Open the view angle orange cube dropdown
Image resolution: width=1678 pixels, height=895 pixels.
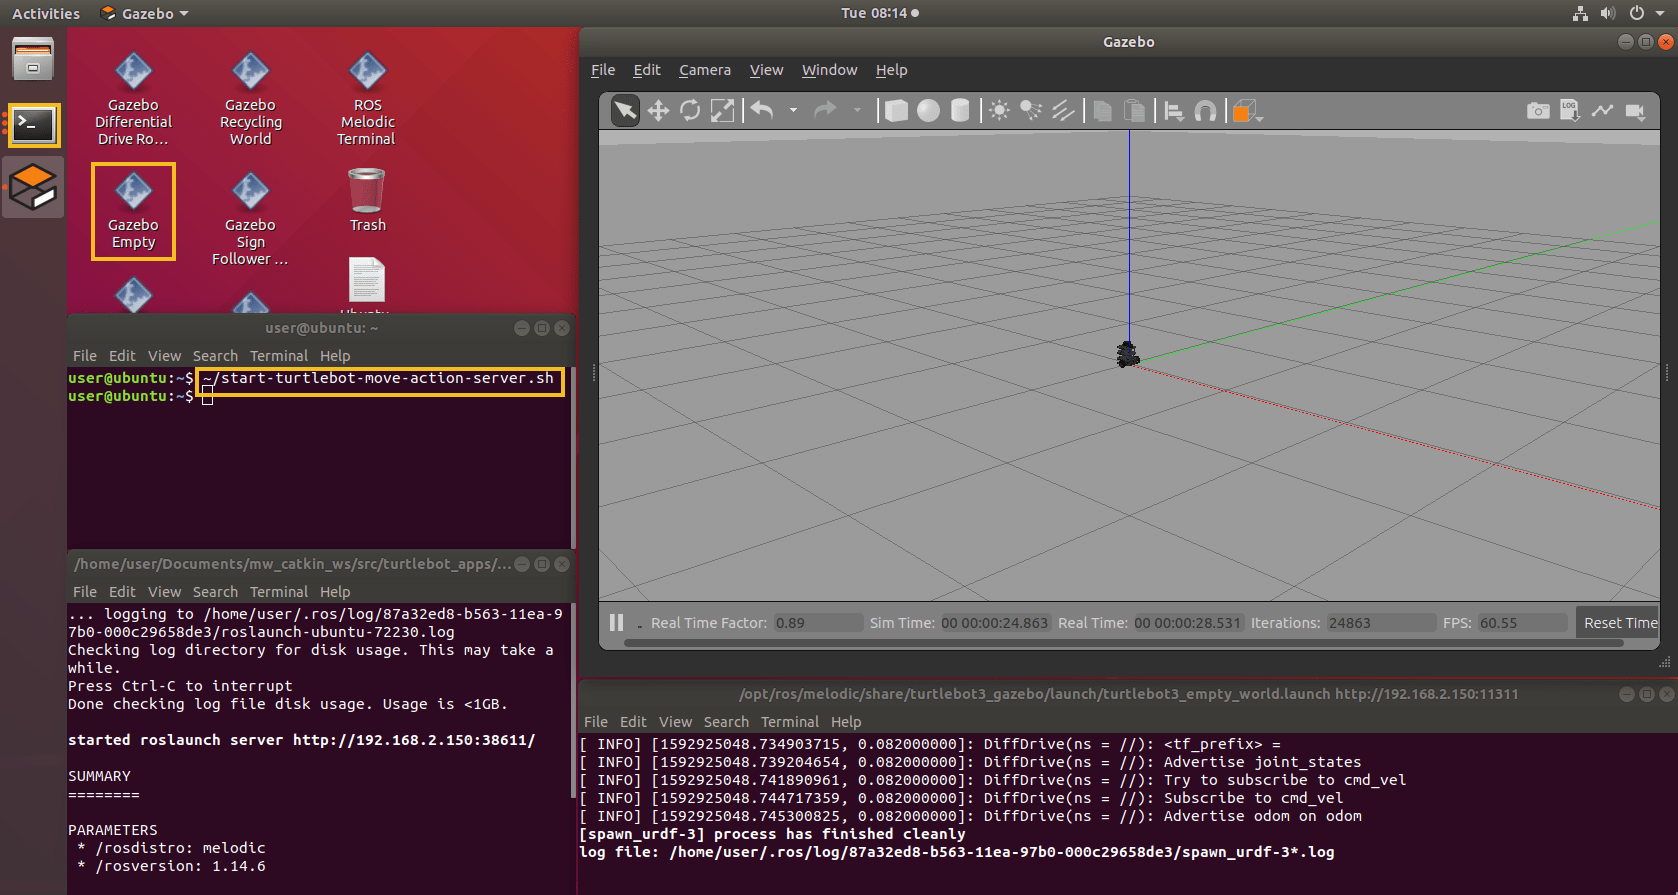(1246, 111)
